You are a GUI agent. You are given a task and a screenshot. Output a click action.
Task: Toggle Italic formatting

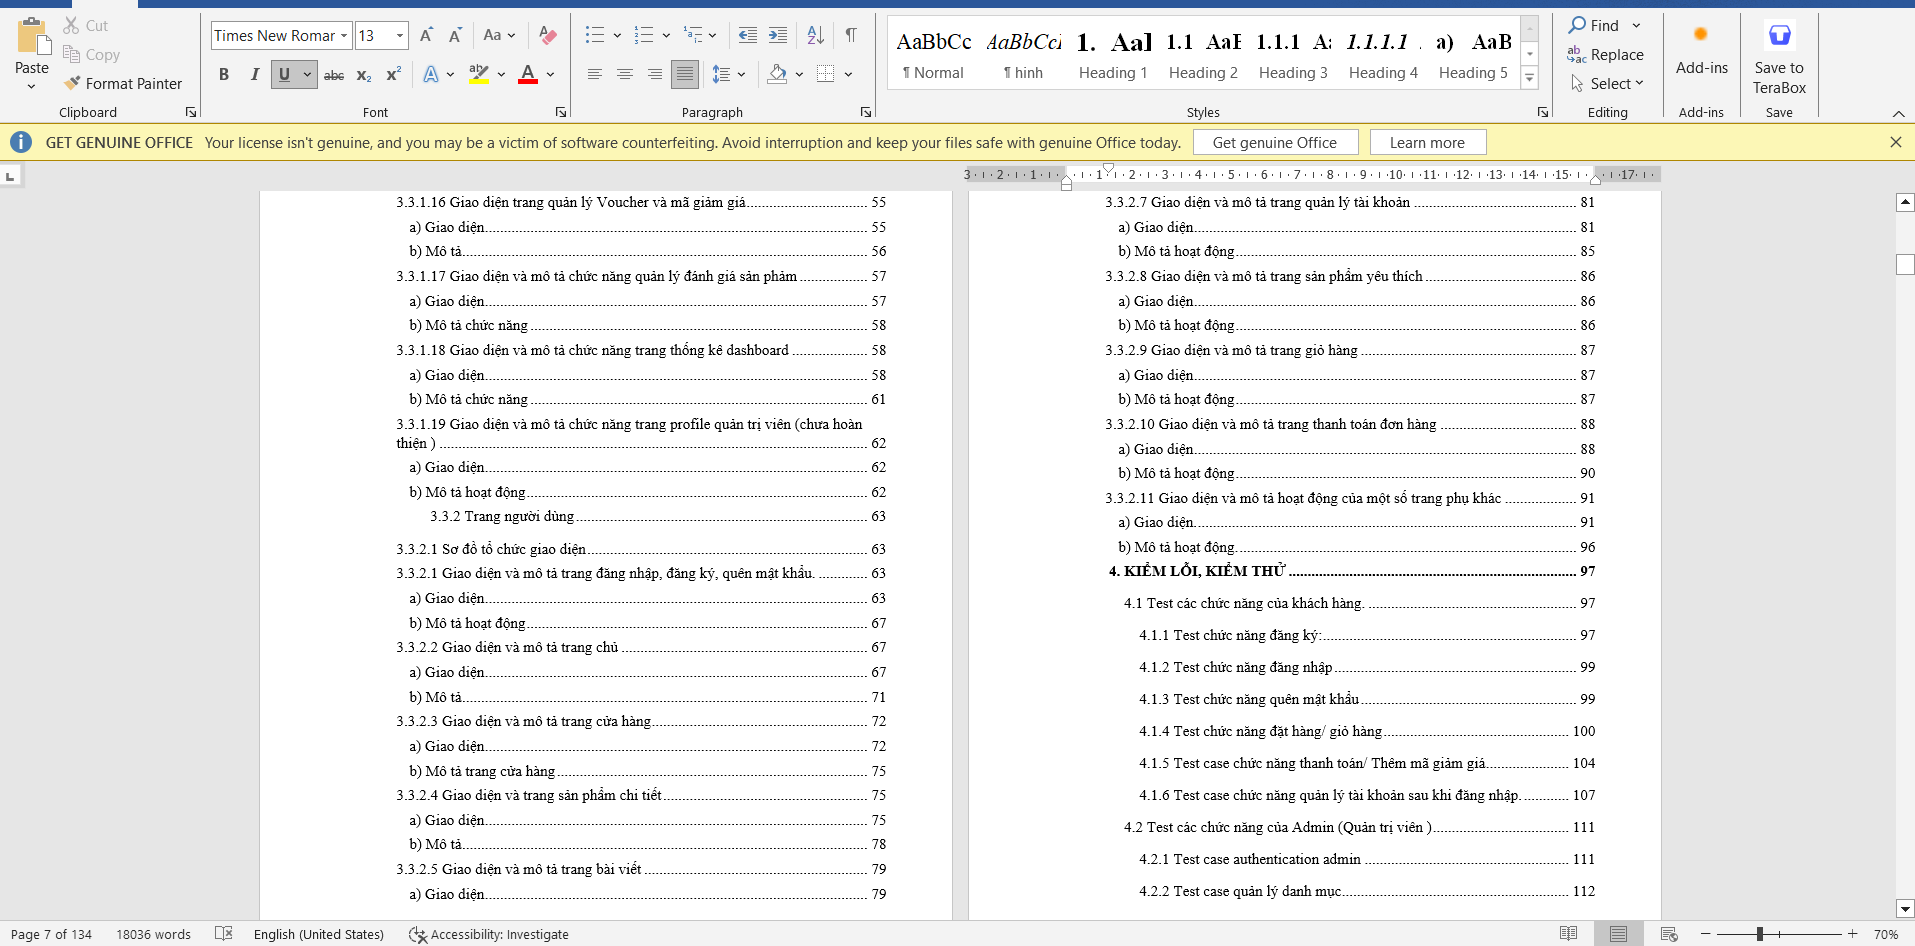tap(254, 75)
